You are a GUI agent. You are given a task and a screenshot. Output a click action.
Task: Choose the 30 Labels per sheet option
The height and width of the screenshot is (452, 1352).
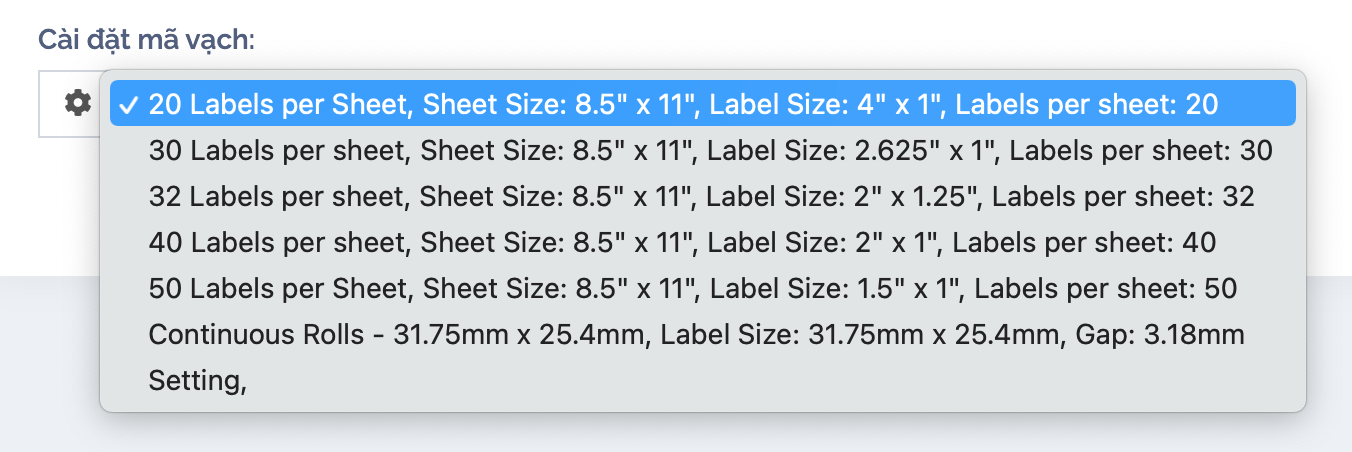[x=710, y=151]
